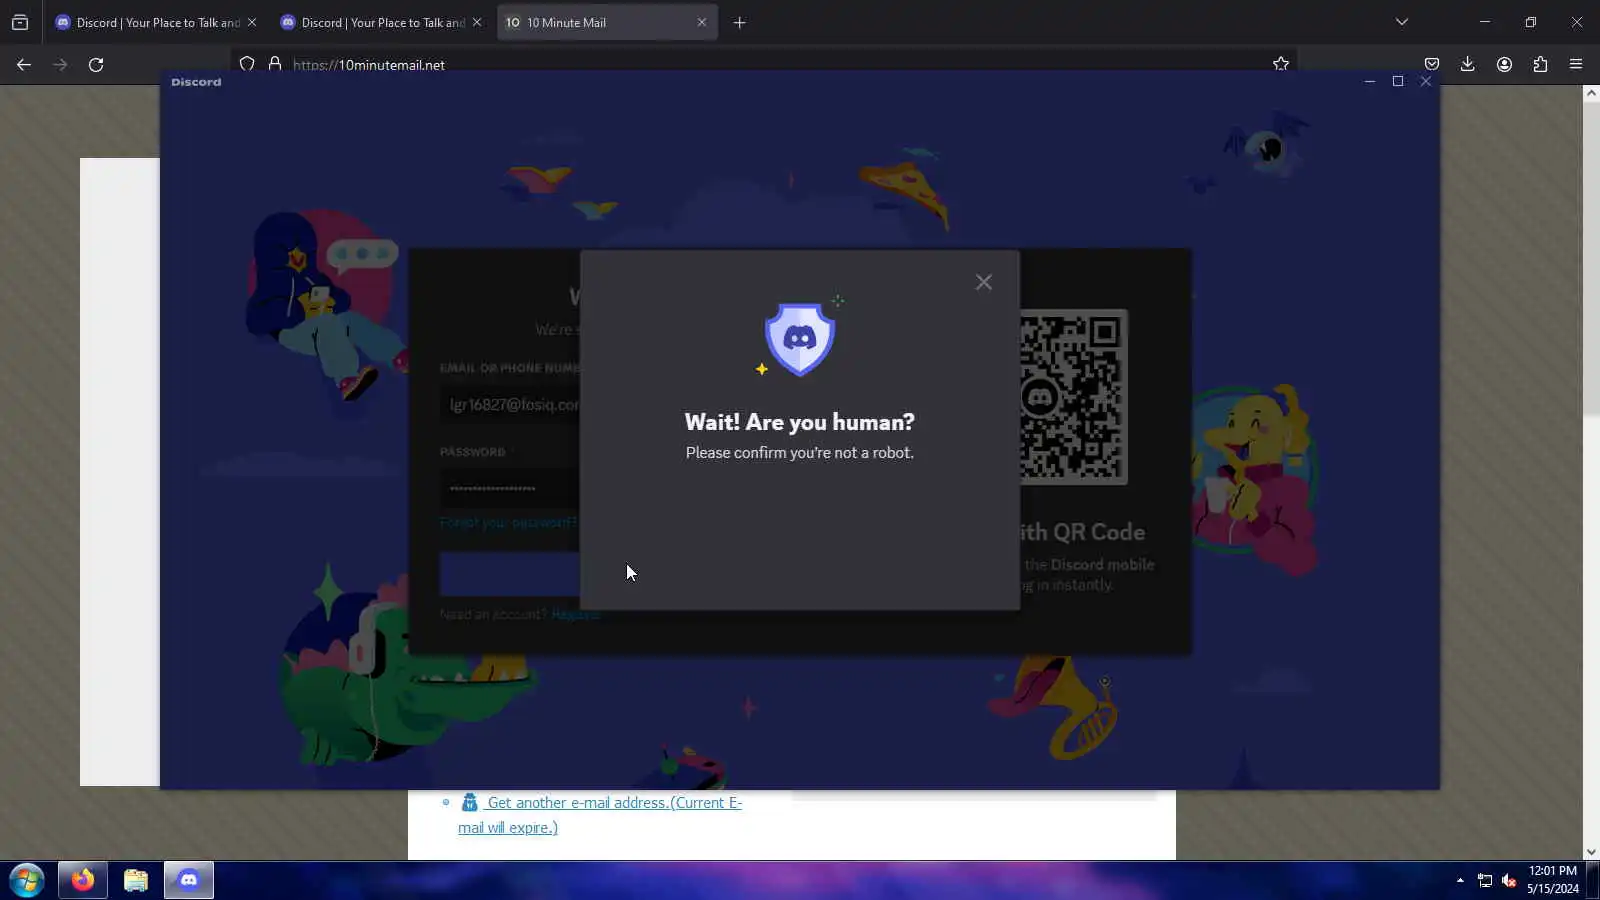Image resolution: width=1600 pixels, height=900 pixels.
Task: Switch to the second Discord browser tab
Action: (x=375, y=22)
